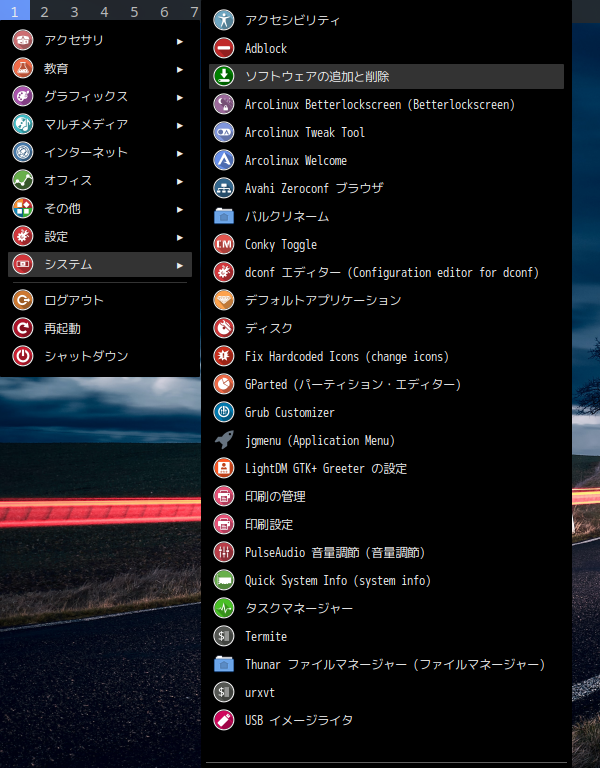600x768 pixels.
Task: Click the Avahi Zeroconf browser network icon
Action: click(224, 188)
